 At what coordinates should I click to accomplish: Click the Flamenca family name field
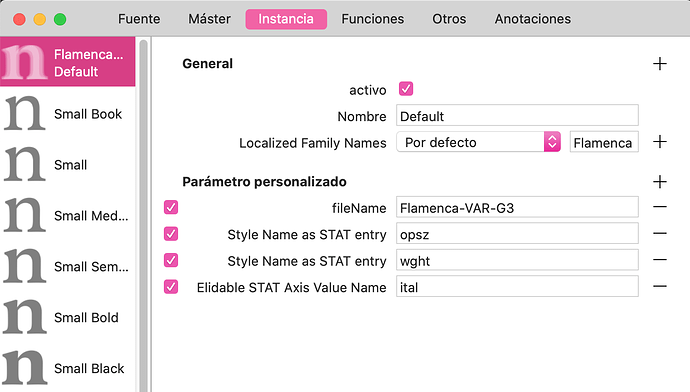[x=604, y=142]
